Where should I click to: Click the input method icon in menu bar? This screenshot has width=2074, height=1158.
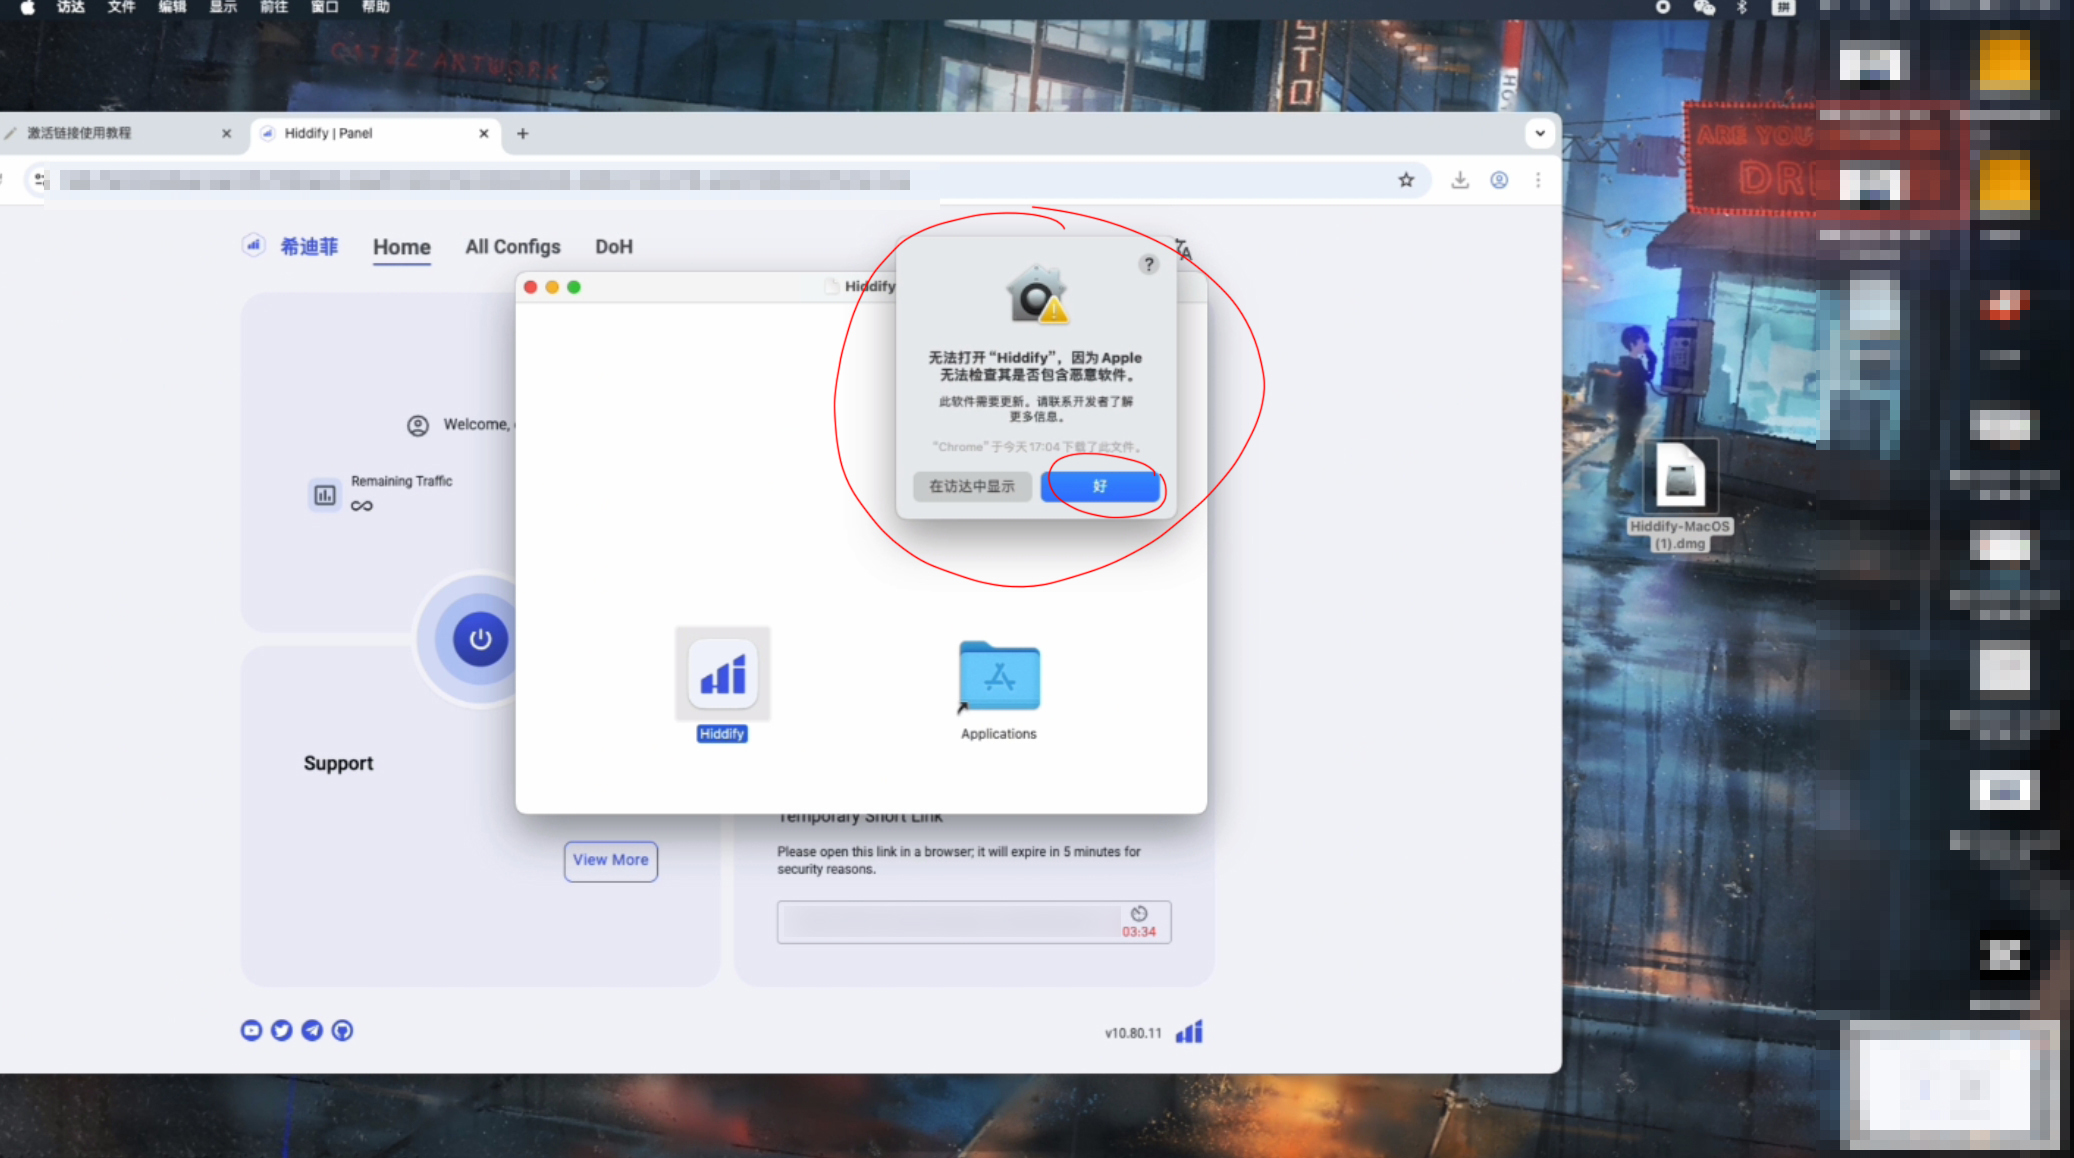coord(1783,7)
